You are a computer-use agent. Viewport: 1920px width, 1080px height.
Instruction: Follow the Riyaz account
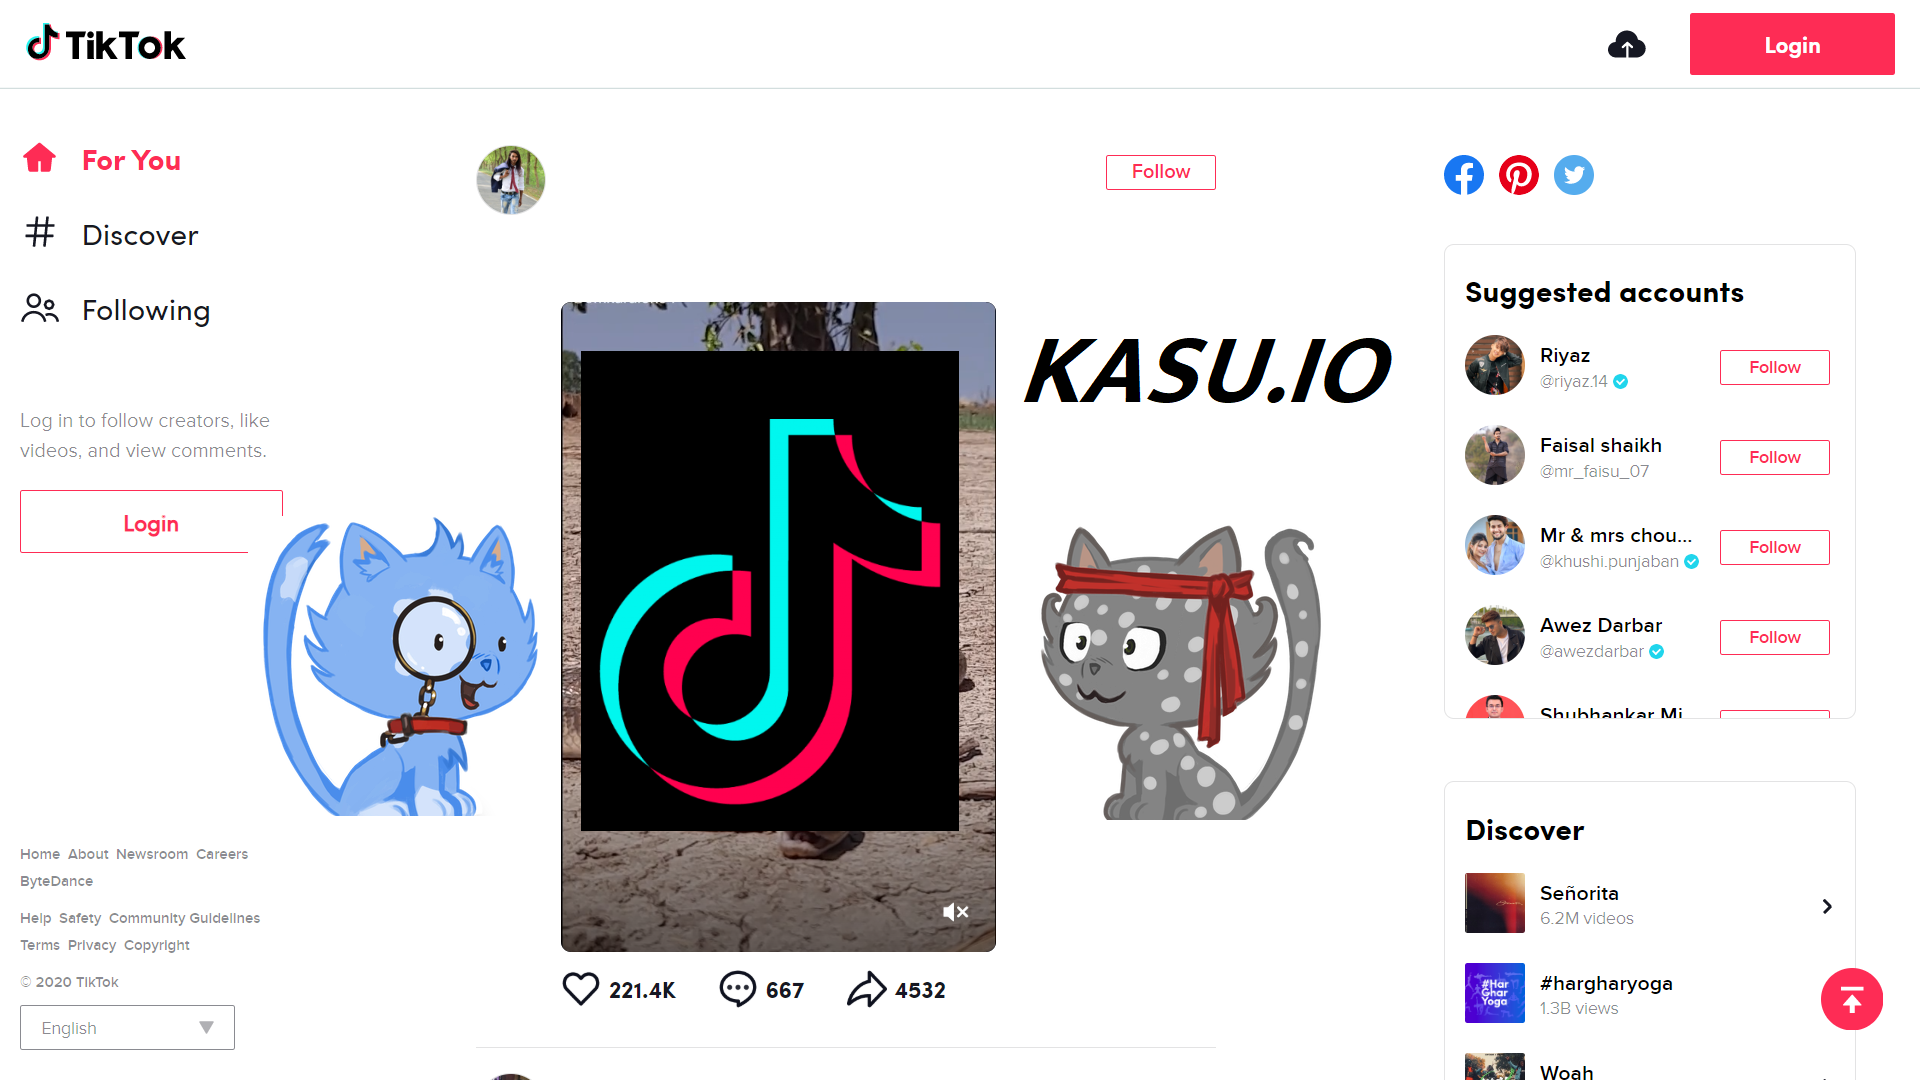[1775, 367]
